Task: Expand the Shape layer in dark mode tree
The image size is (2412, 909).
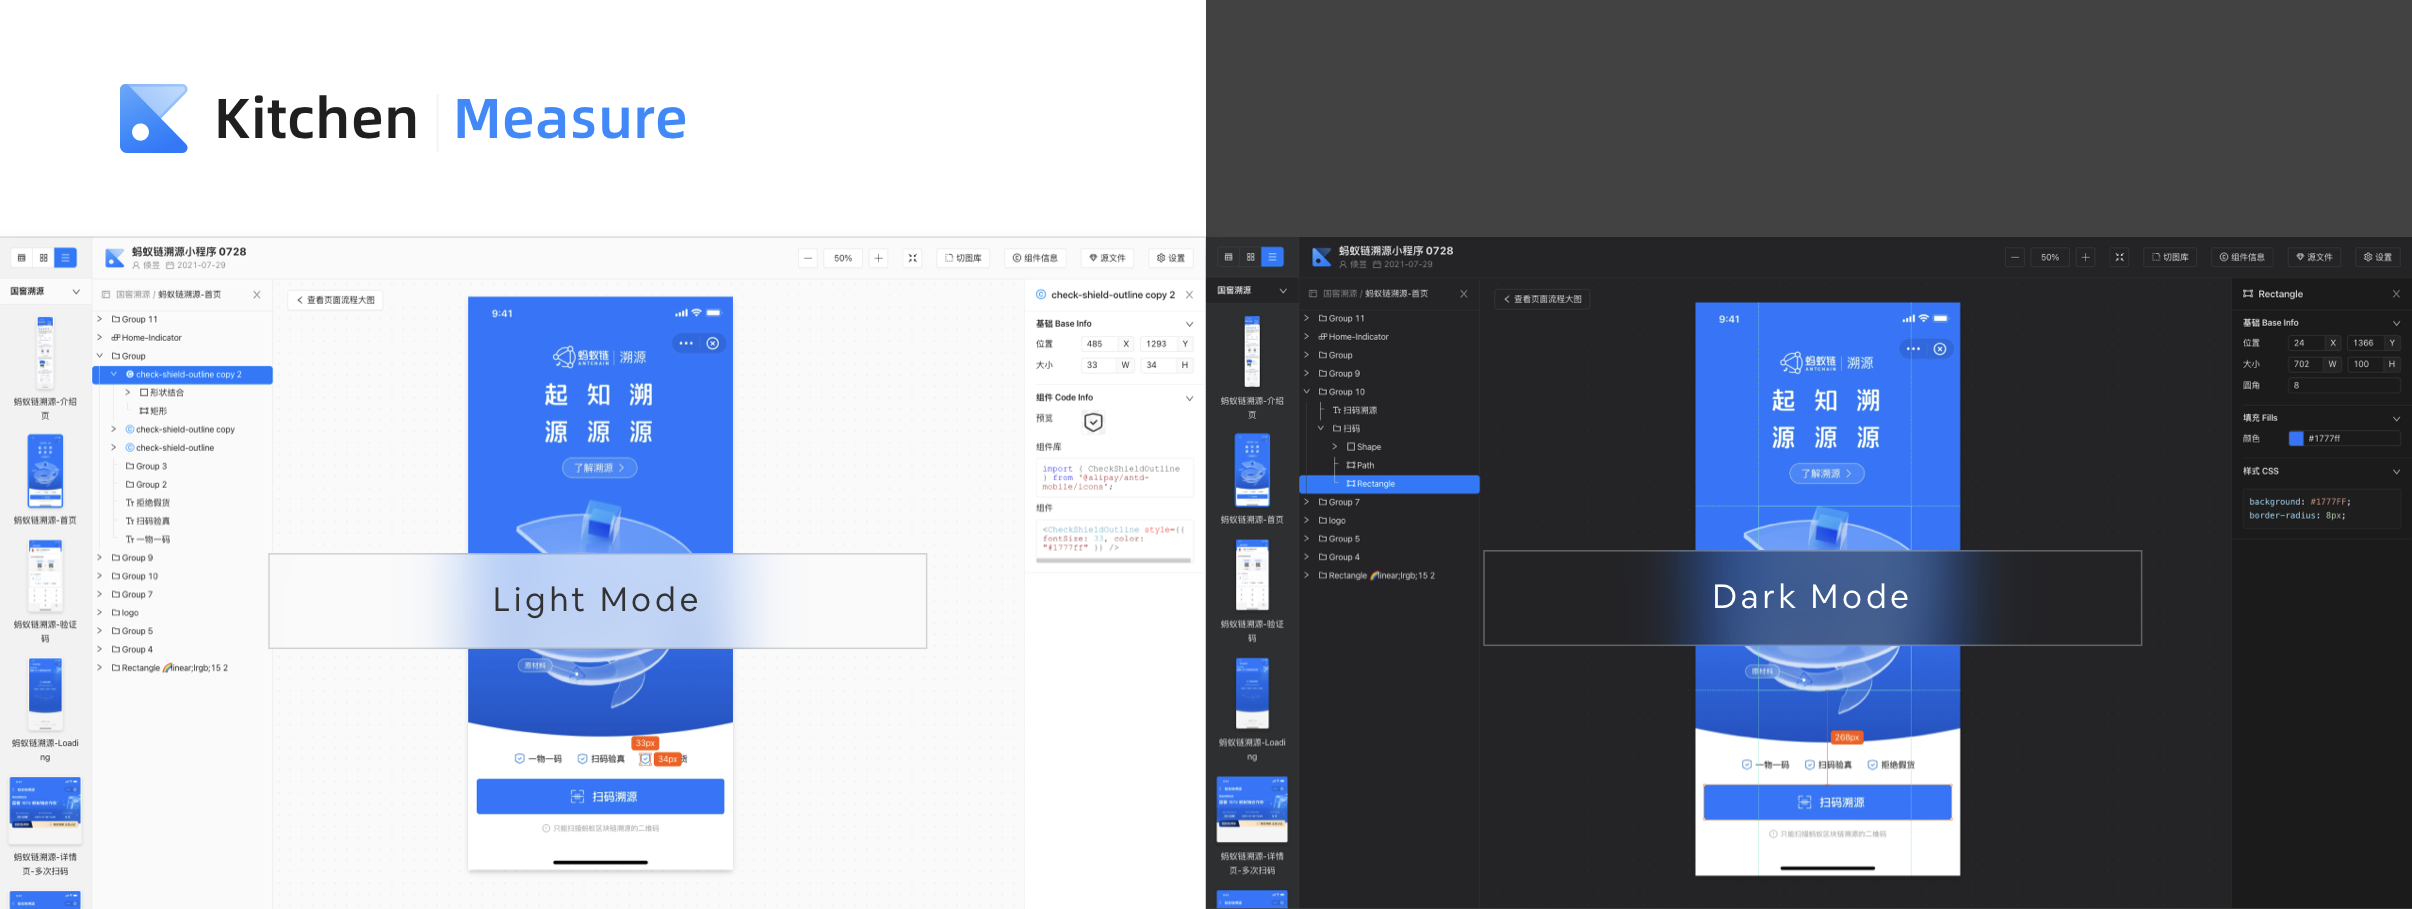Action: point(1335,447)
